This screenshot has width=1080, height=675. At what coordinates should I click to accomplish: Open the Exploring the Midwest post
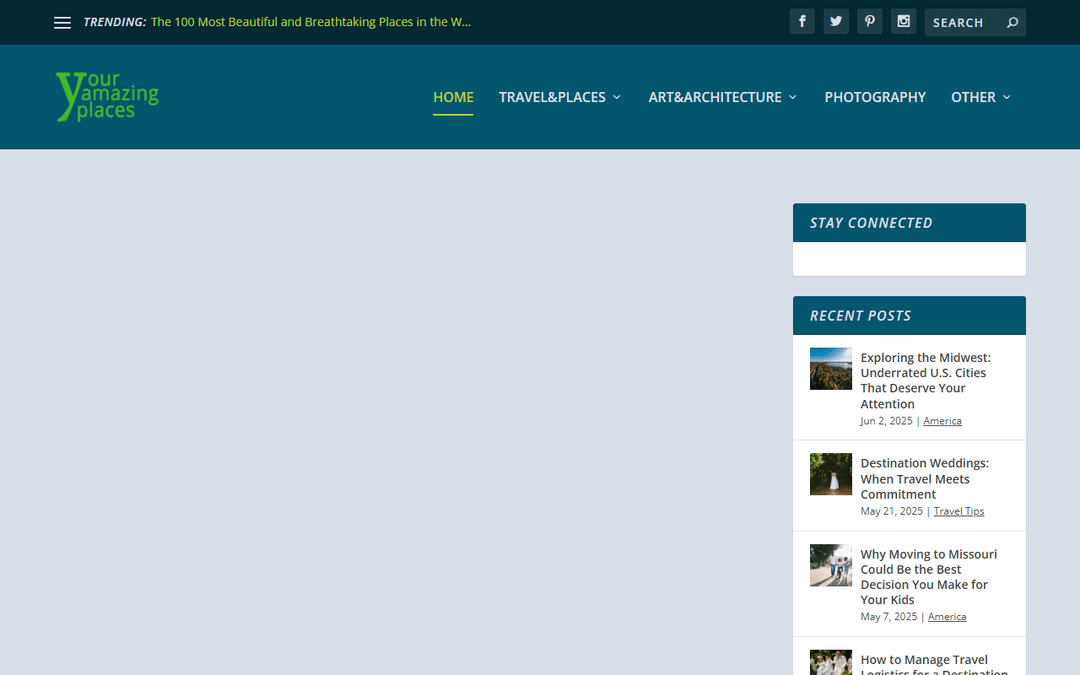(x=926, y=380)
